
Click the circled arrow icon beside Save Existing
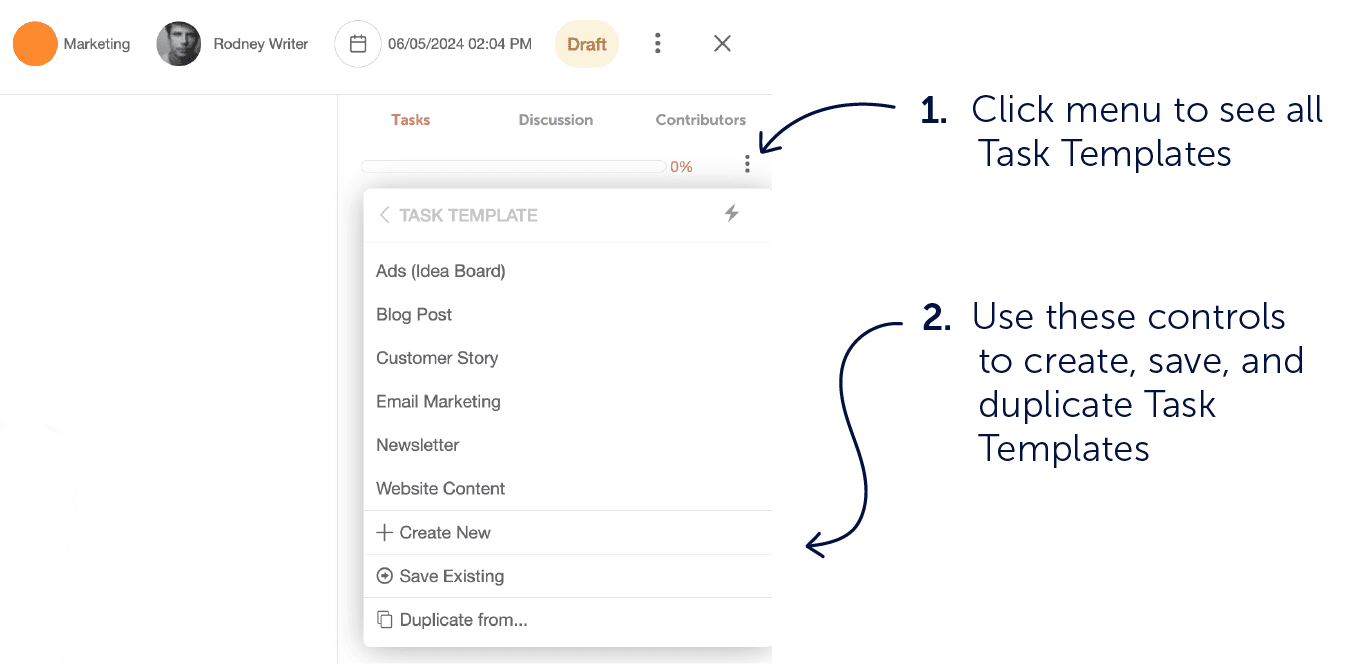[384, 576]
